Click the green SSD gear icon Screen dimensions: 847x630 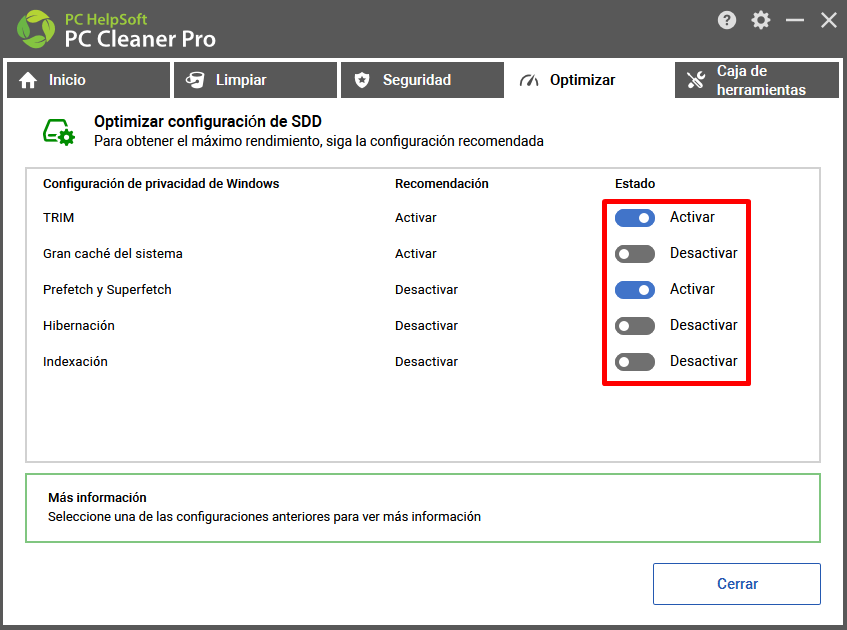pos(59,132)
